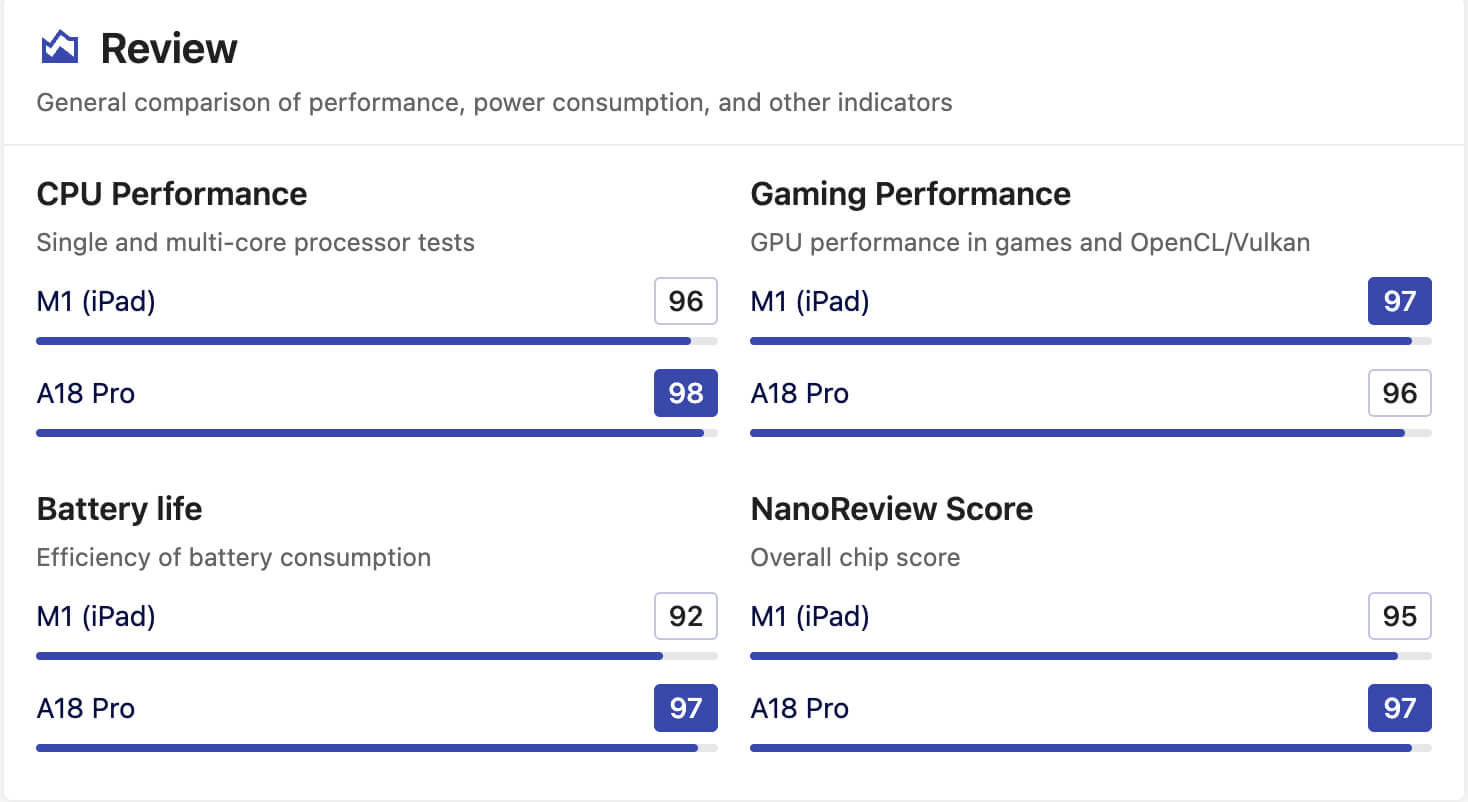Select the Gaming Performance section heading
Viewport: 1468px width, 802px height.
pos(910,194)
